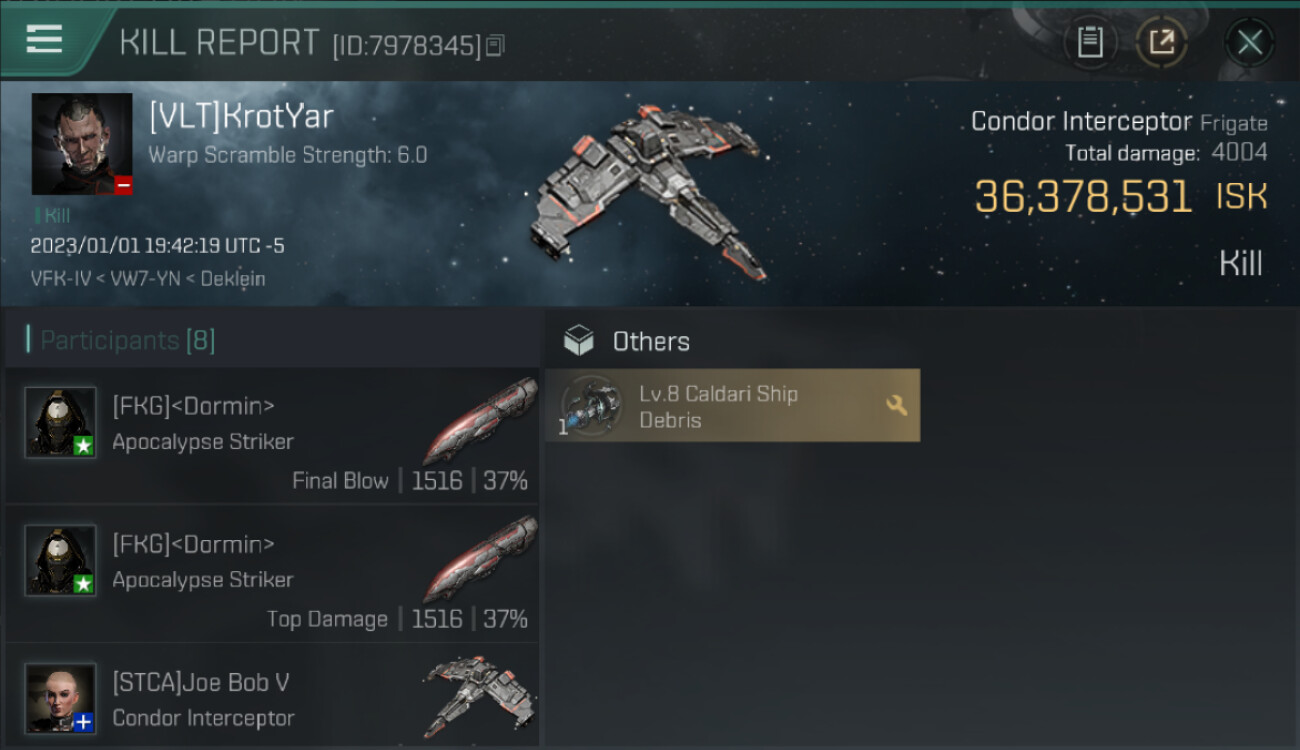Click the red minus standing badge
The height and width of the screenshot is (750, 1300).
[x=123, y=185]
